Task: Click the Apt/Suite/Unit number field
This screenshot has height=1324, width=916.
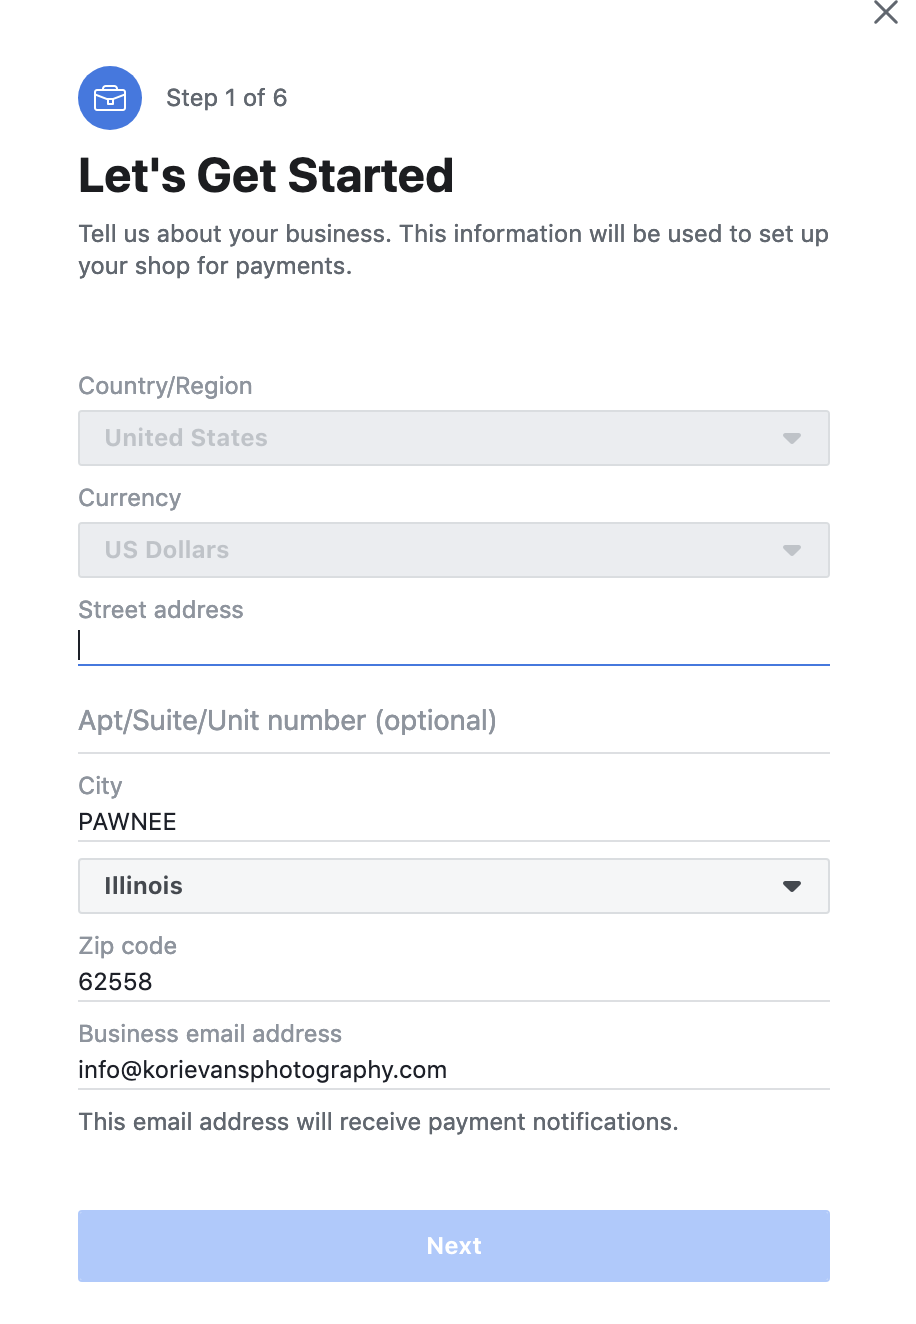Action: [454, 721]
